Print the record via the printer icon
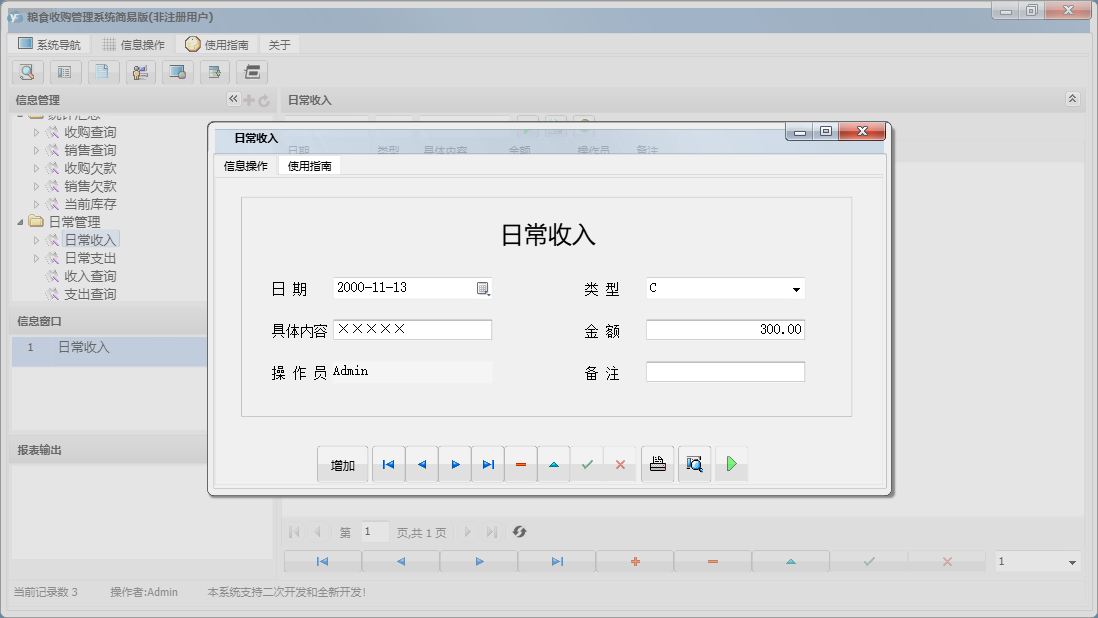Viewport: 1098px width, 618px height. [x=657, y=463]
